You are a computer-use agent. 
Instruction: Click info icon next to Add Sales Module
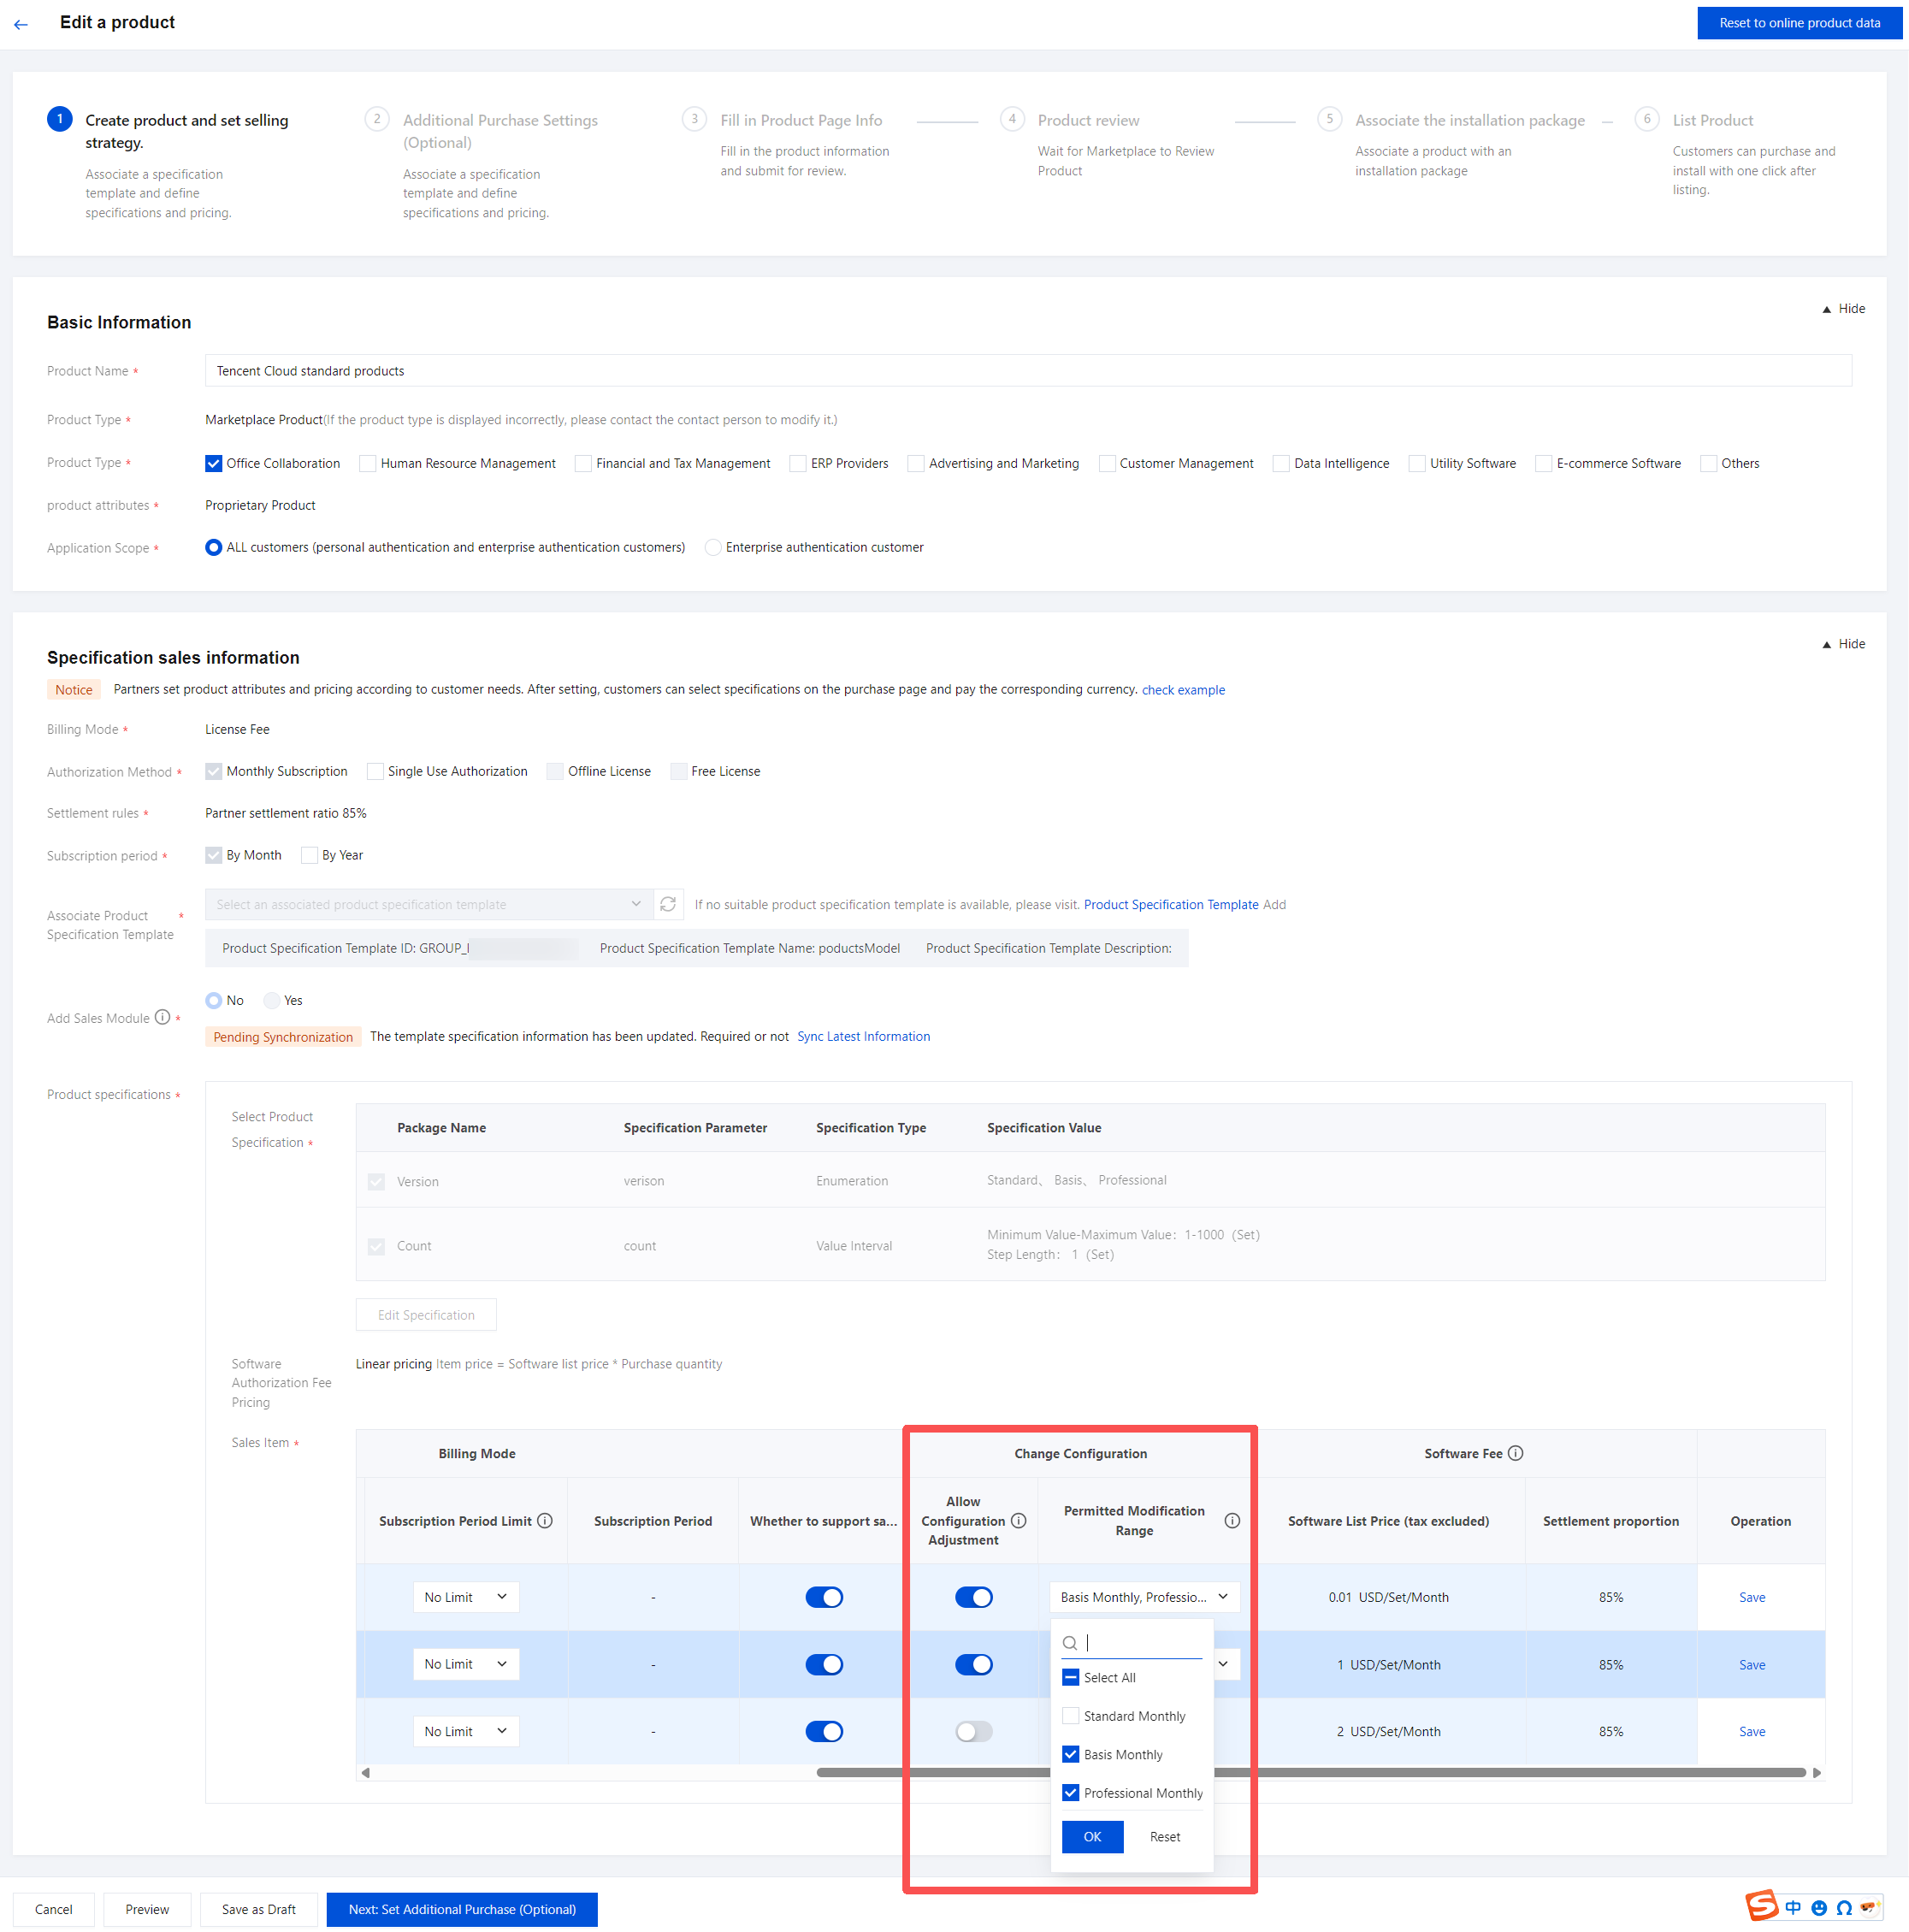[x=162, y=1017]
